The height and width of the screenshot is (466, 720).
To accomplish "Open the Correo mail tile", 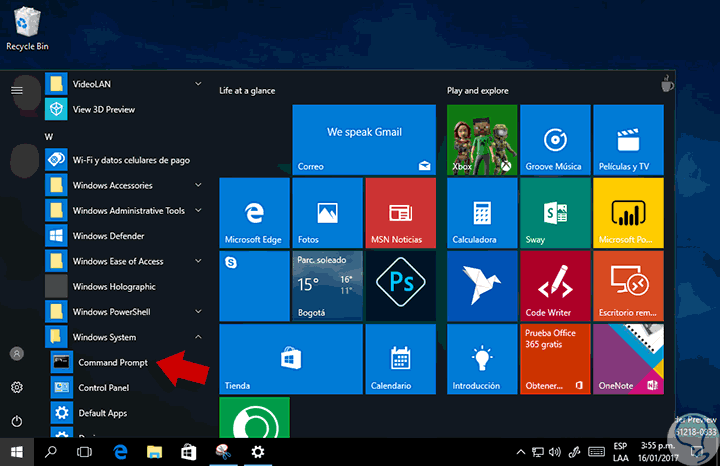I will point(364,140).
